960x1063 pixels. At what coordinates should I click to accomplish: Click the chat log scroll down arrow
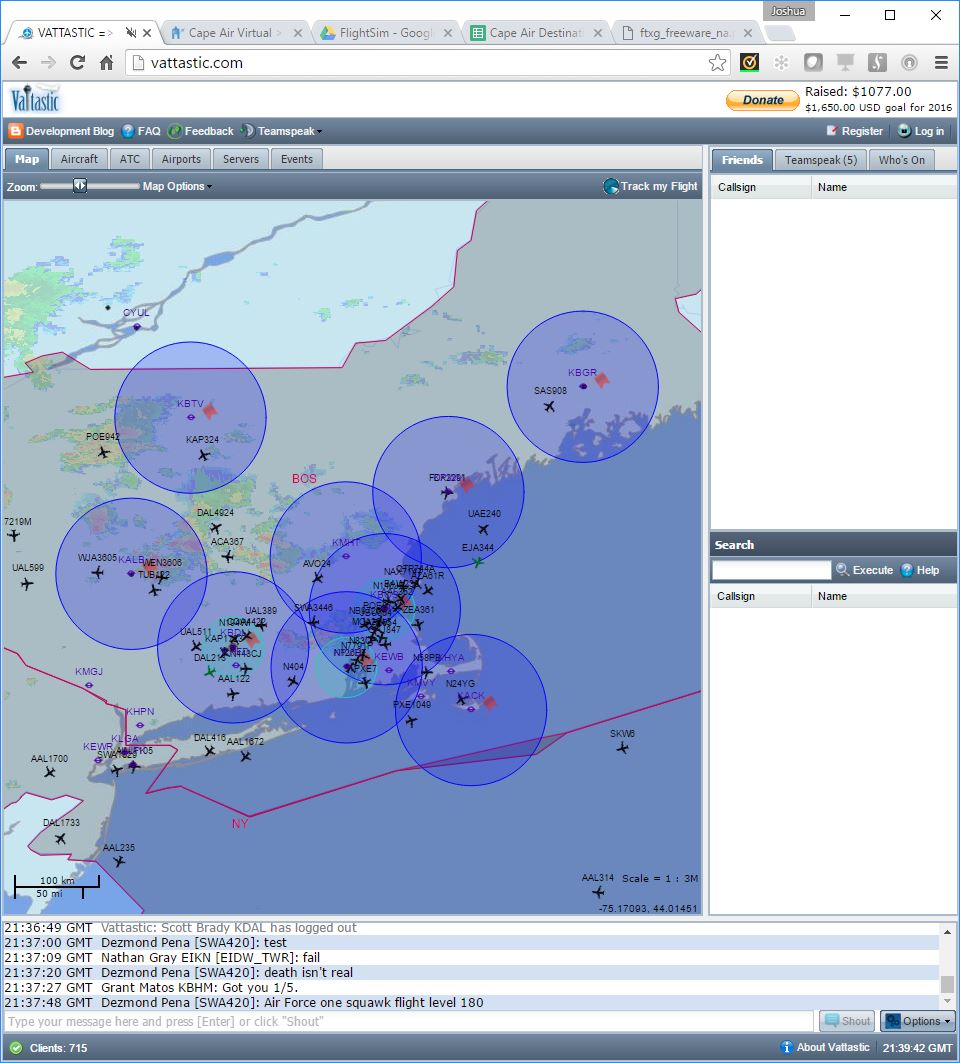[947, 1001]
